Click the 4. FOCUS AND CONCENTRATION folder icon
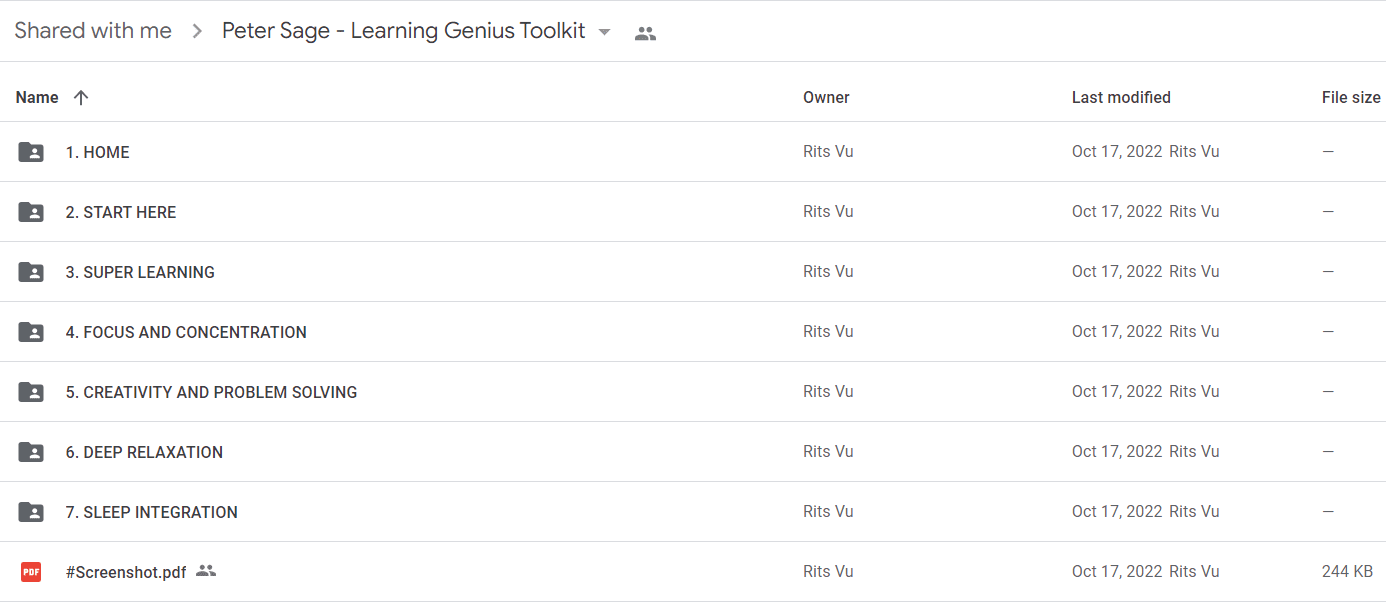 click(x=31, y=332)
